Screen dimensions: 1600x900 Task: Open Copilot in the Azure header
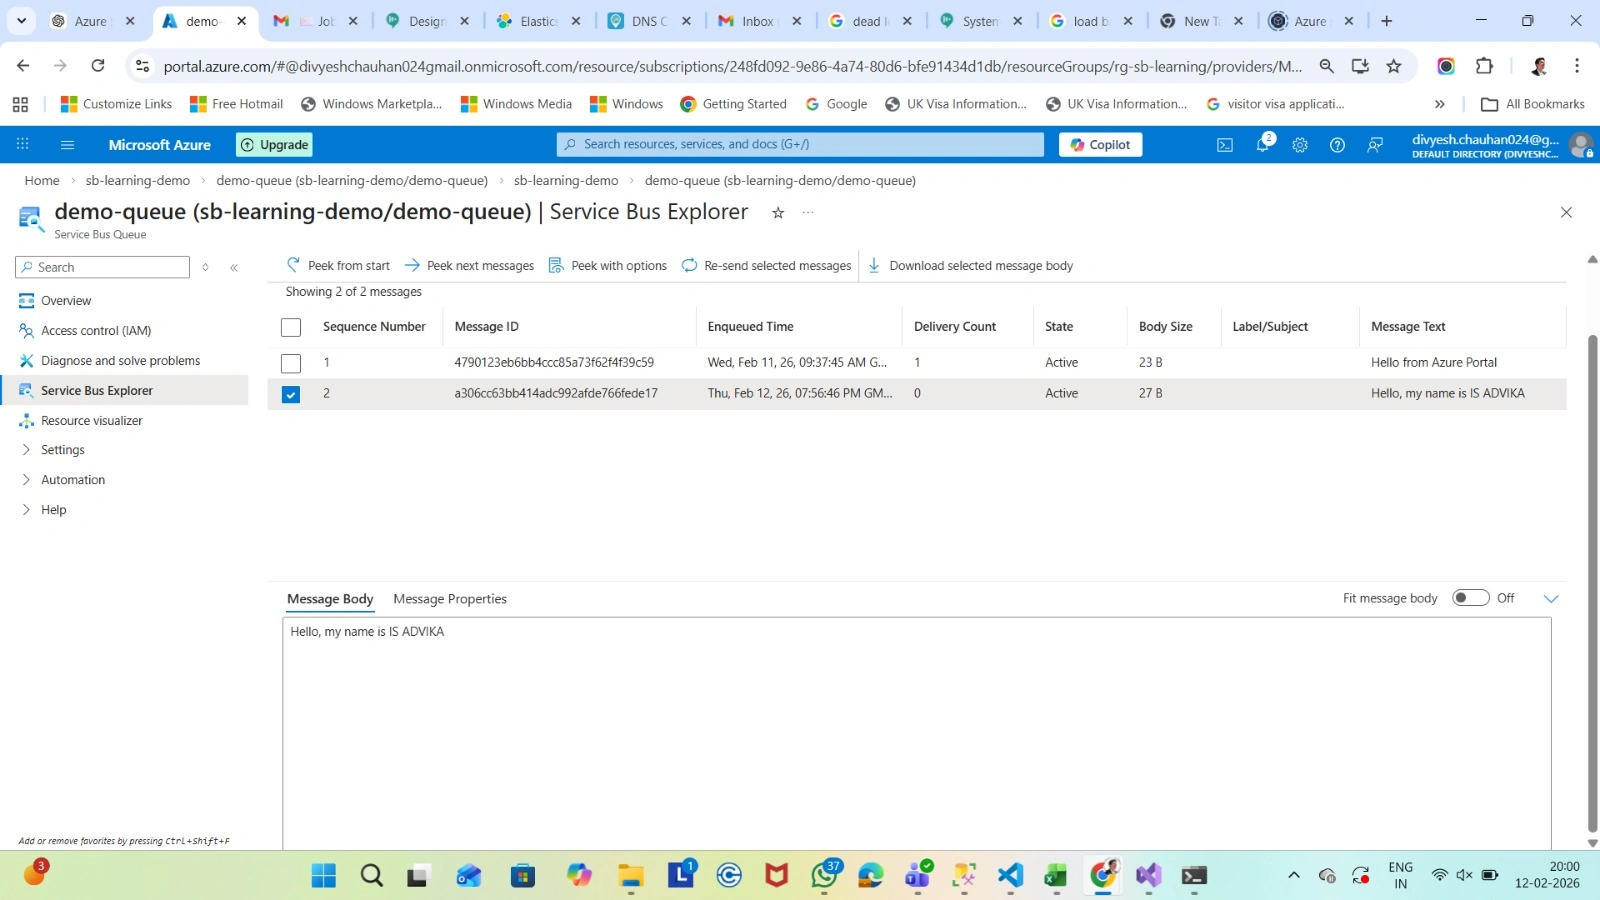coord(1100,145)
